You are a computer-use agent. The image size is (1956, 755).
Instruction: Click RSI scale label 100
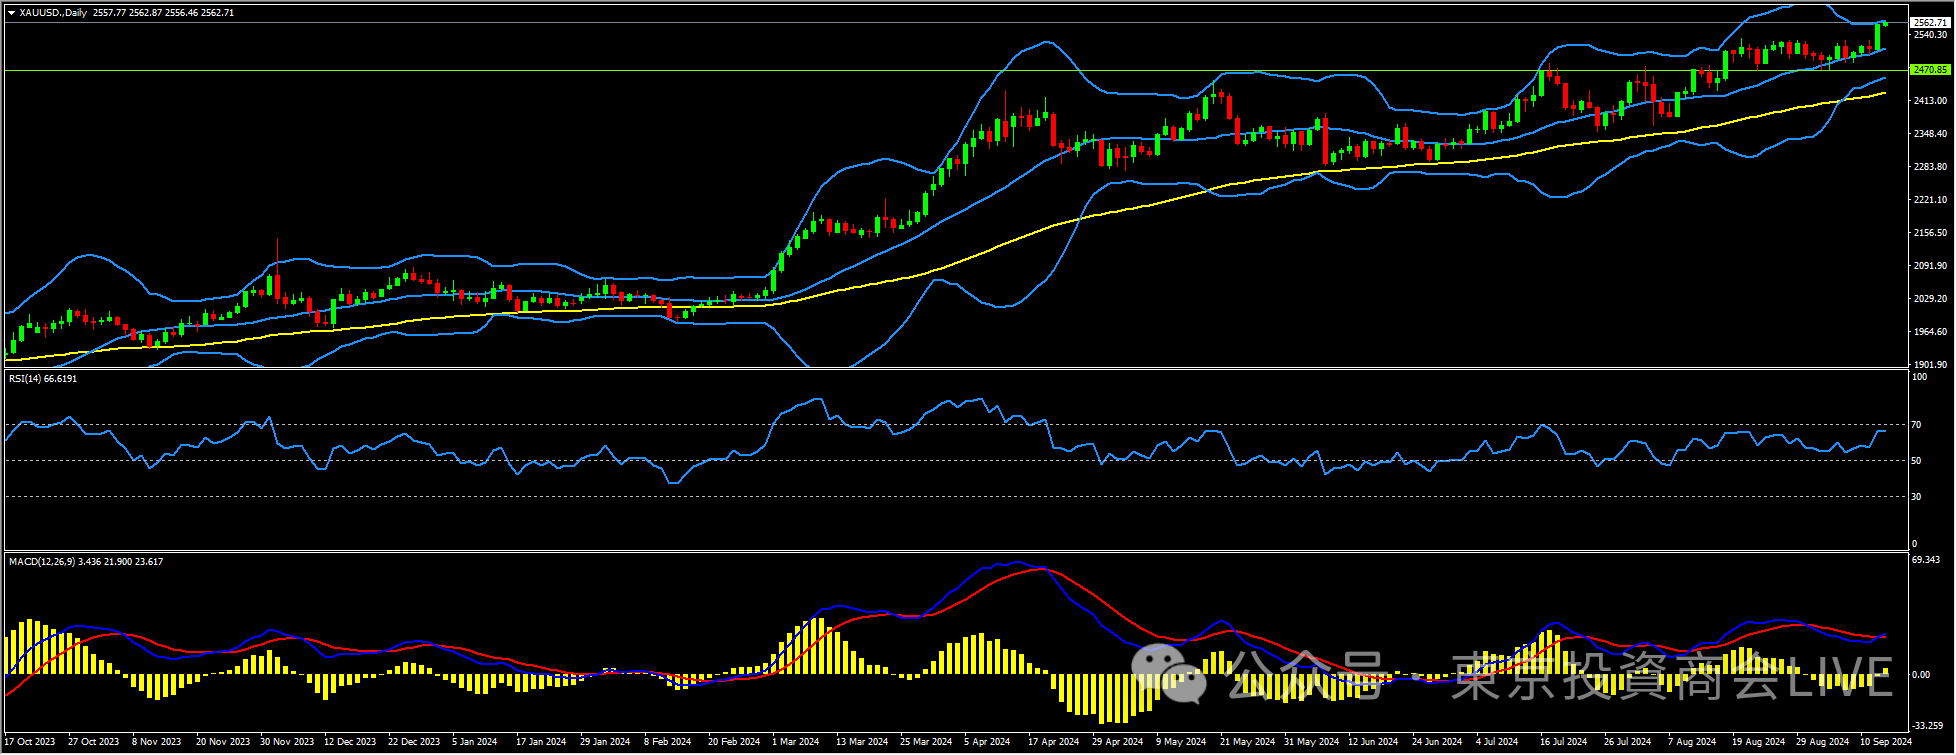pos(1919,378)
